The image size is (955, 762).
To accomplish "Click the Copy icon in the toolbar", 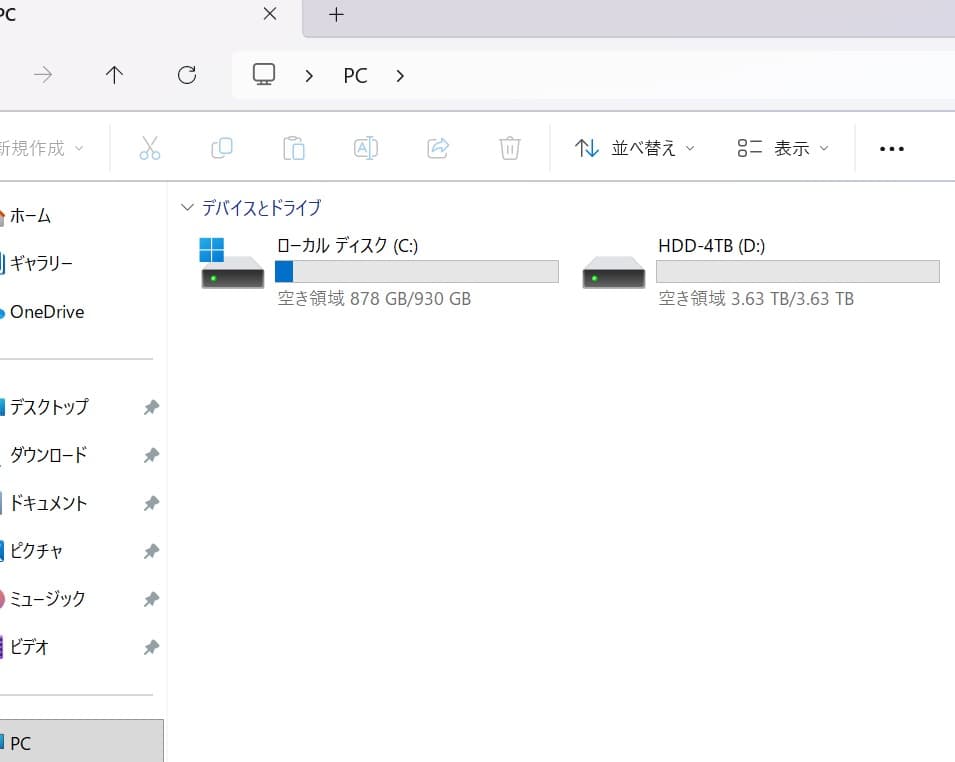I will 221,147.
